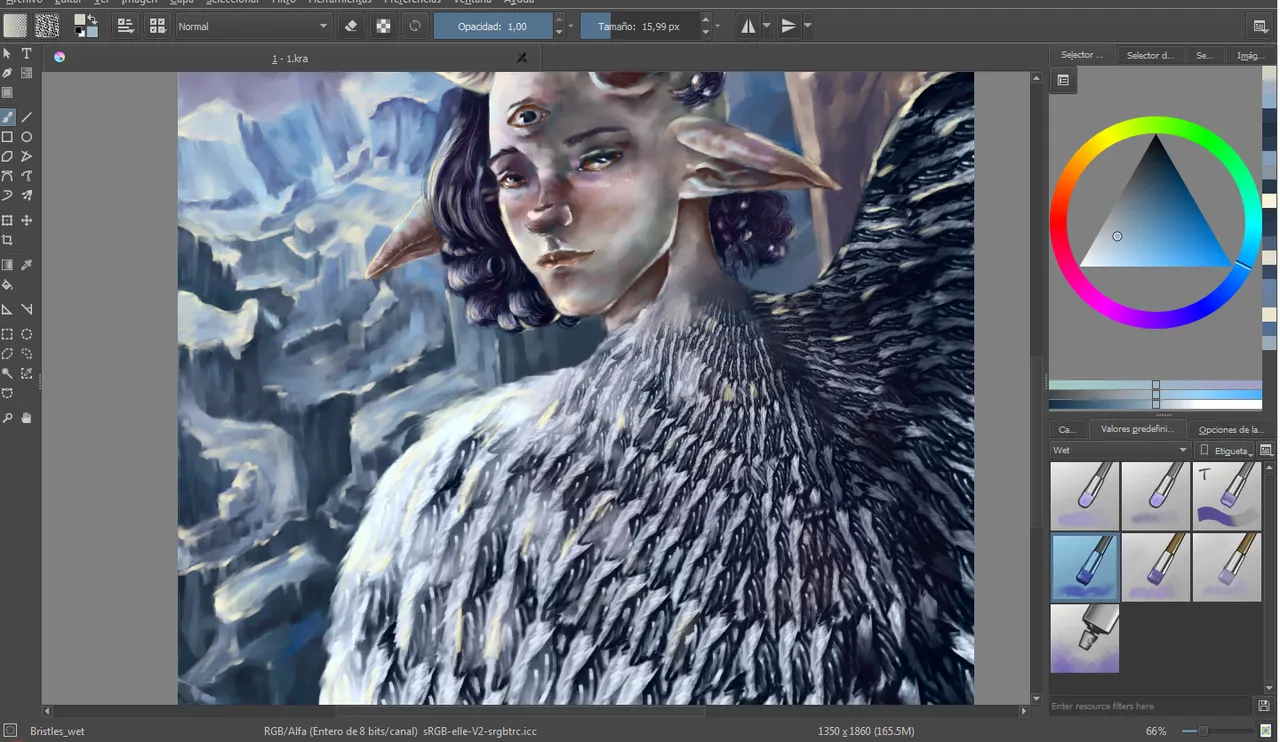The height and width of the screenshot is (742, 1280).
Task: Toggle horizontal mirror mode
Action: click(x=748, y=26)
